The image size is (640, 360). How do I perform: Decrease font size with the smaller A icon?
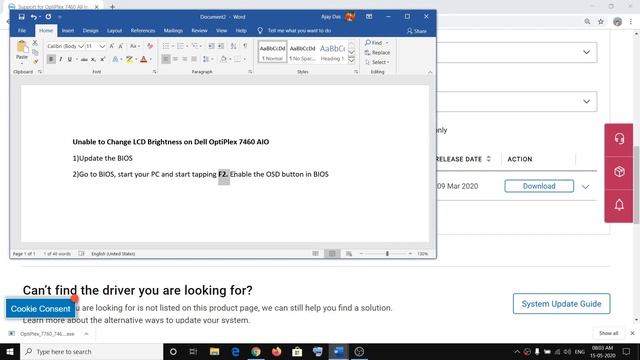[x=121, y=46]
